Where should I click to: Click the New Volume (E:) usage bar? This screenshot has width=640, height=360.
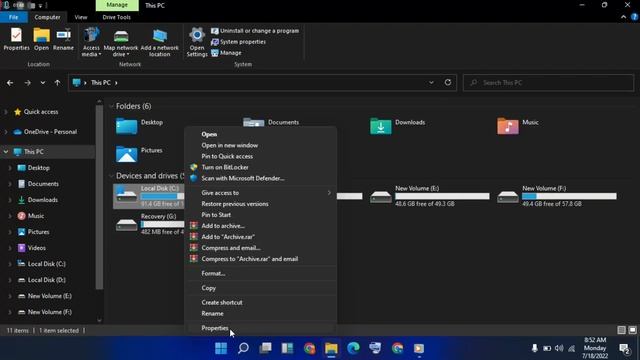442,196
